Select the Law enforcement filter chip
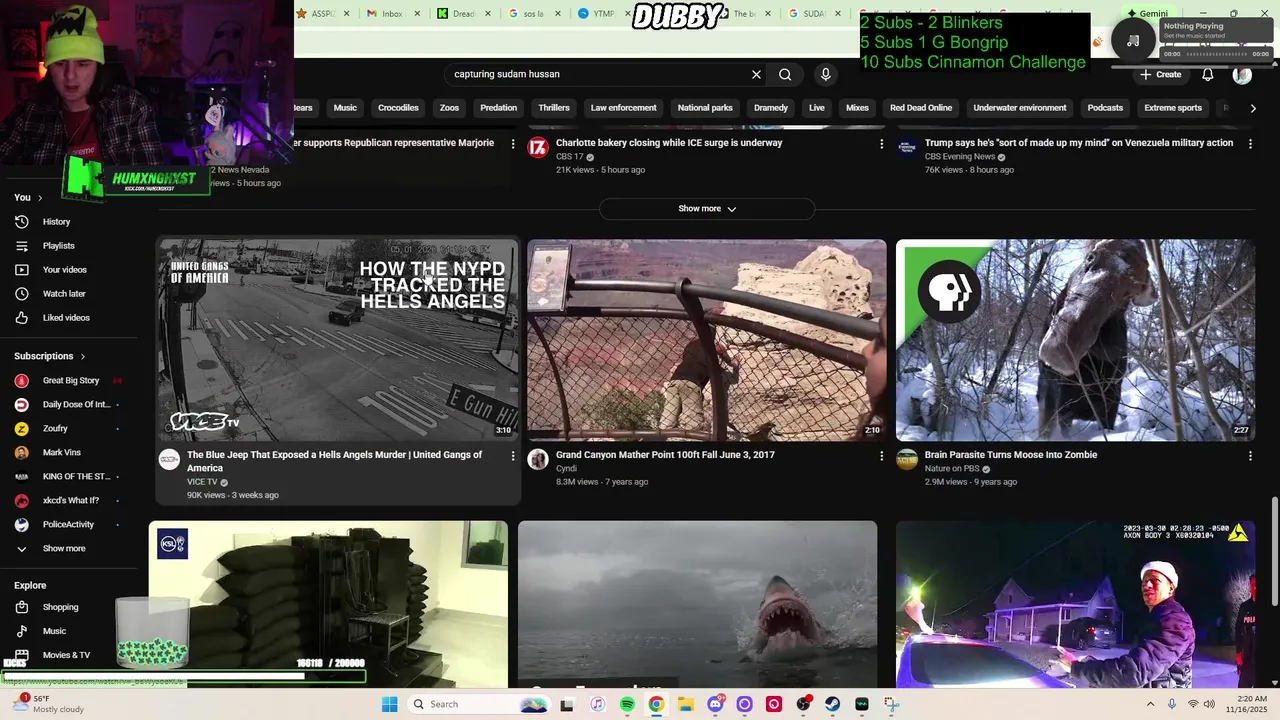 coord(624,108)
